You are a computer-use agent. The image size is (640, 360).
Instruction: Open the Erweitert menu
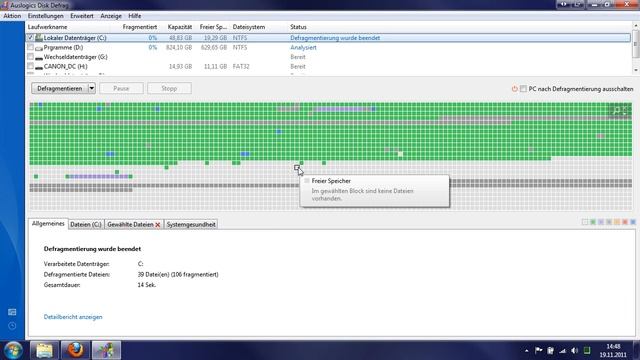point(82,16)
